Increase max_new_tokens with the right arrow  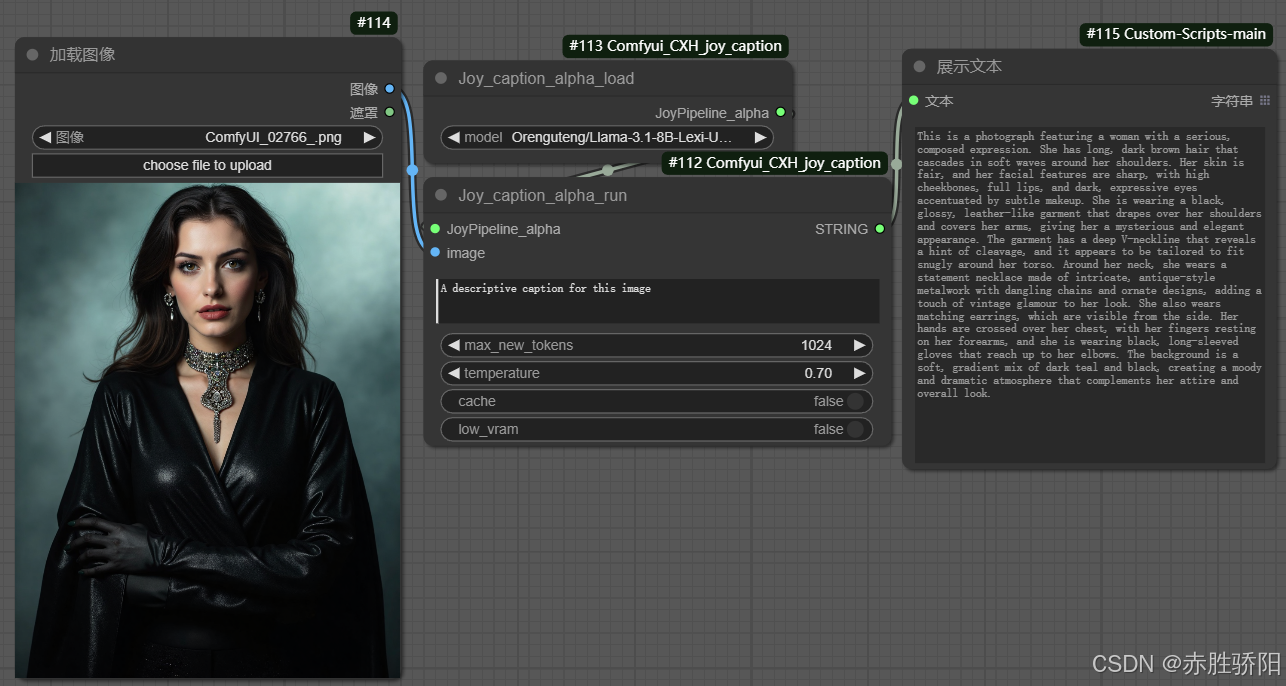click(859, 345)
